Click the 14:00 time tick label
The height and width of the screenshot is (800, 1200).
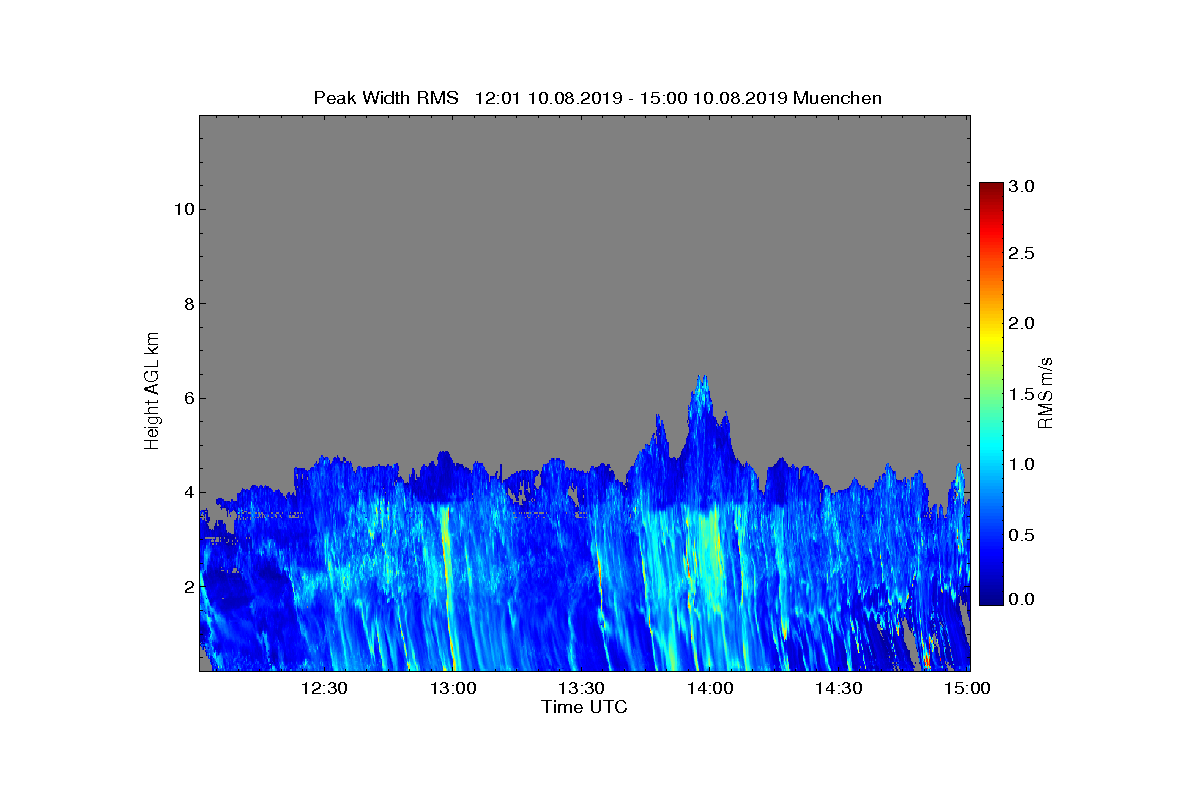pyautogui.click(x=711, y=688)
